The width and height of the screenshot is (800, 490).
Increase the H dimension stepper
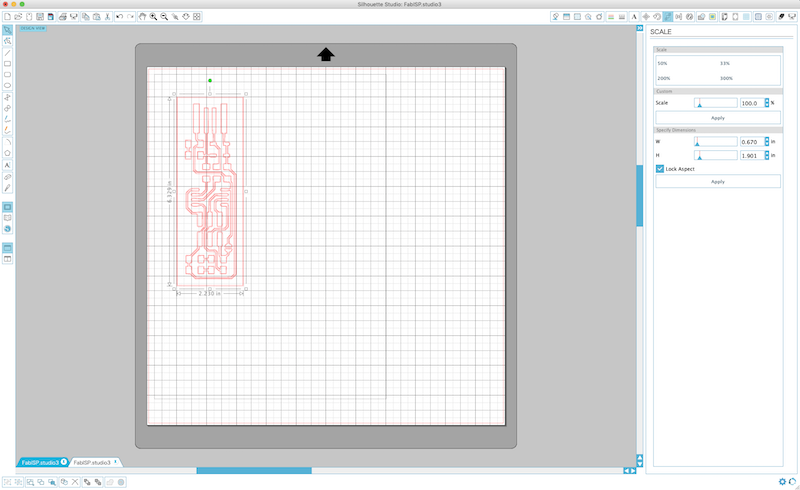pos(767,153)
